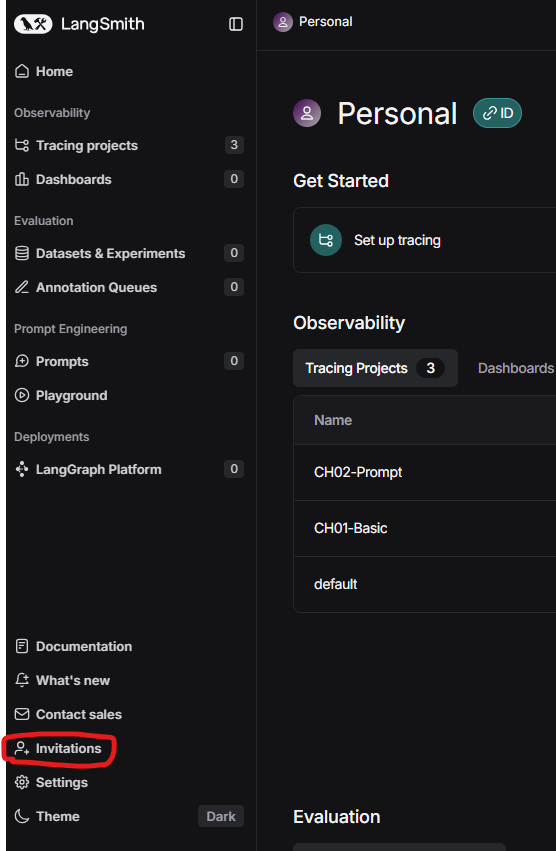Viewport: 556px width, 851px height.
Task: Click the large Personal workspace avatar
Action: [307, 113]
